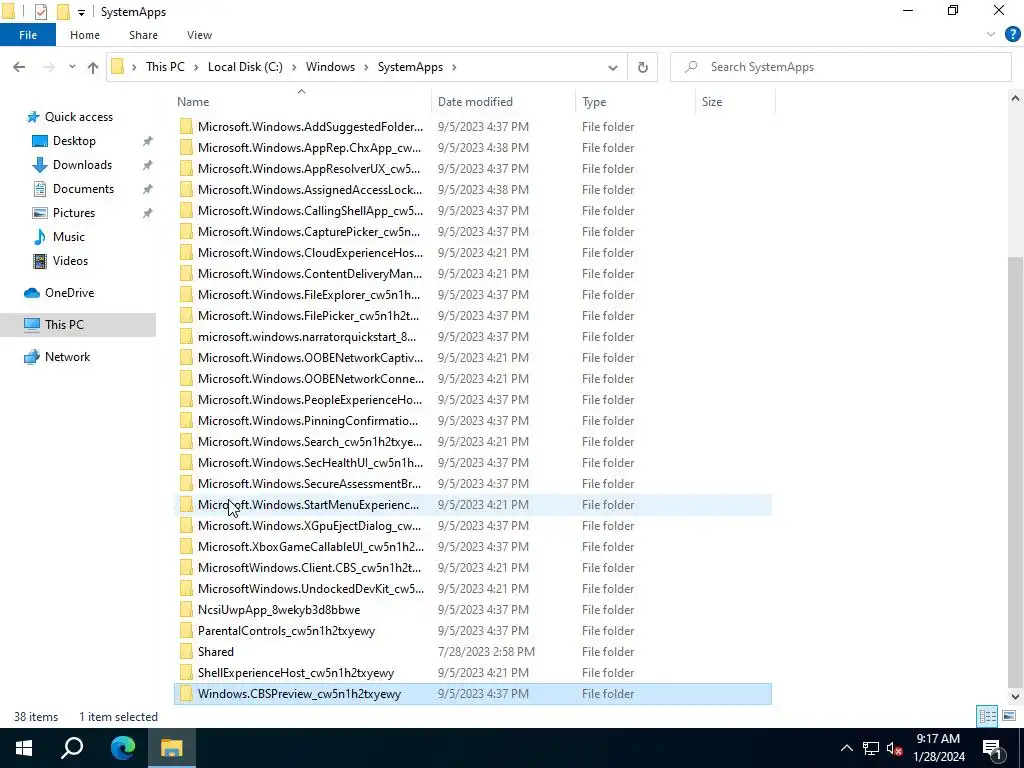
Task: Open taskbar Search magnifier
Action: coord(72,748)
